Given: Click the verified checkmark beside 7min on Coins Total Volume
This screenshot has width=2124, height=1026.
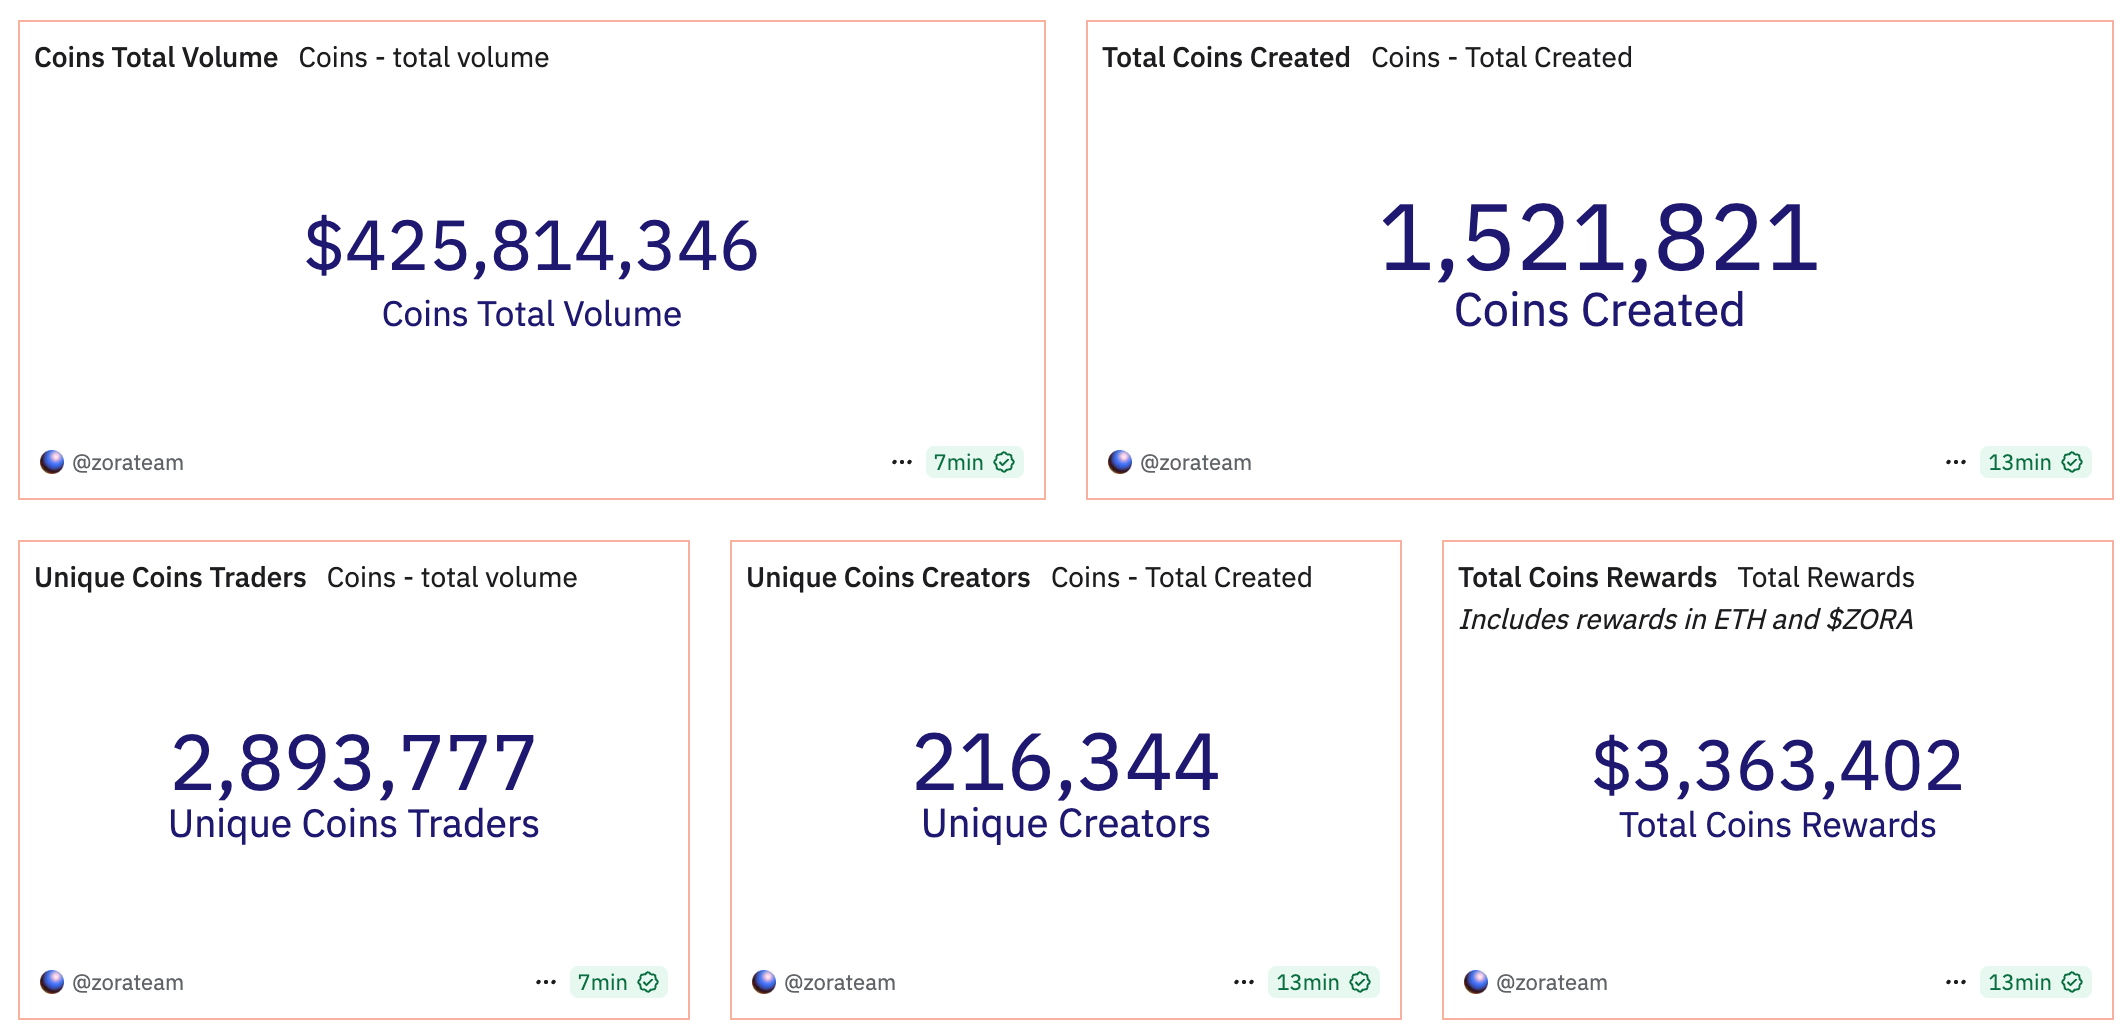Looking at the screenshot, I should tap(1005, 462).
